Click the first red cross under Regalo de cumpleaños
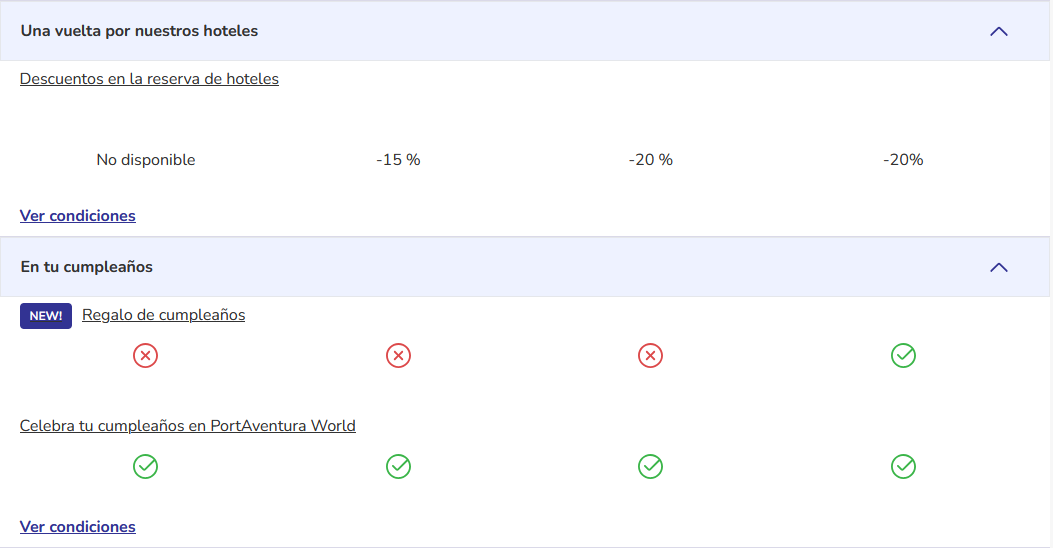The width and height of the screenshot is (1053, 548). click(145, 355)
